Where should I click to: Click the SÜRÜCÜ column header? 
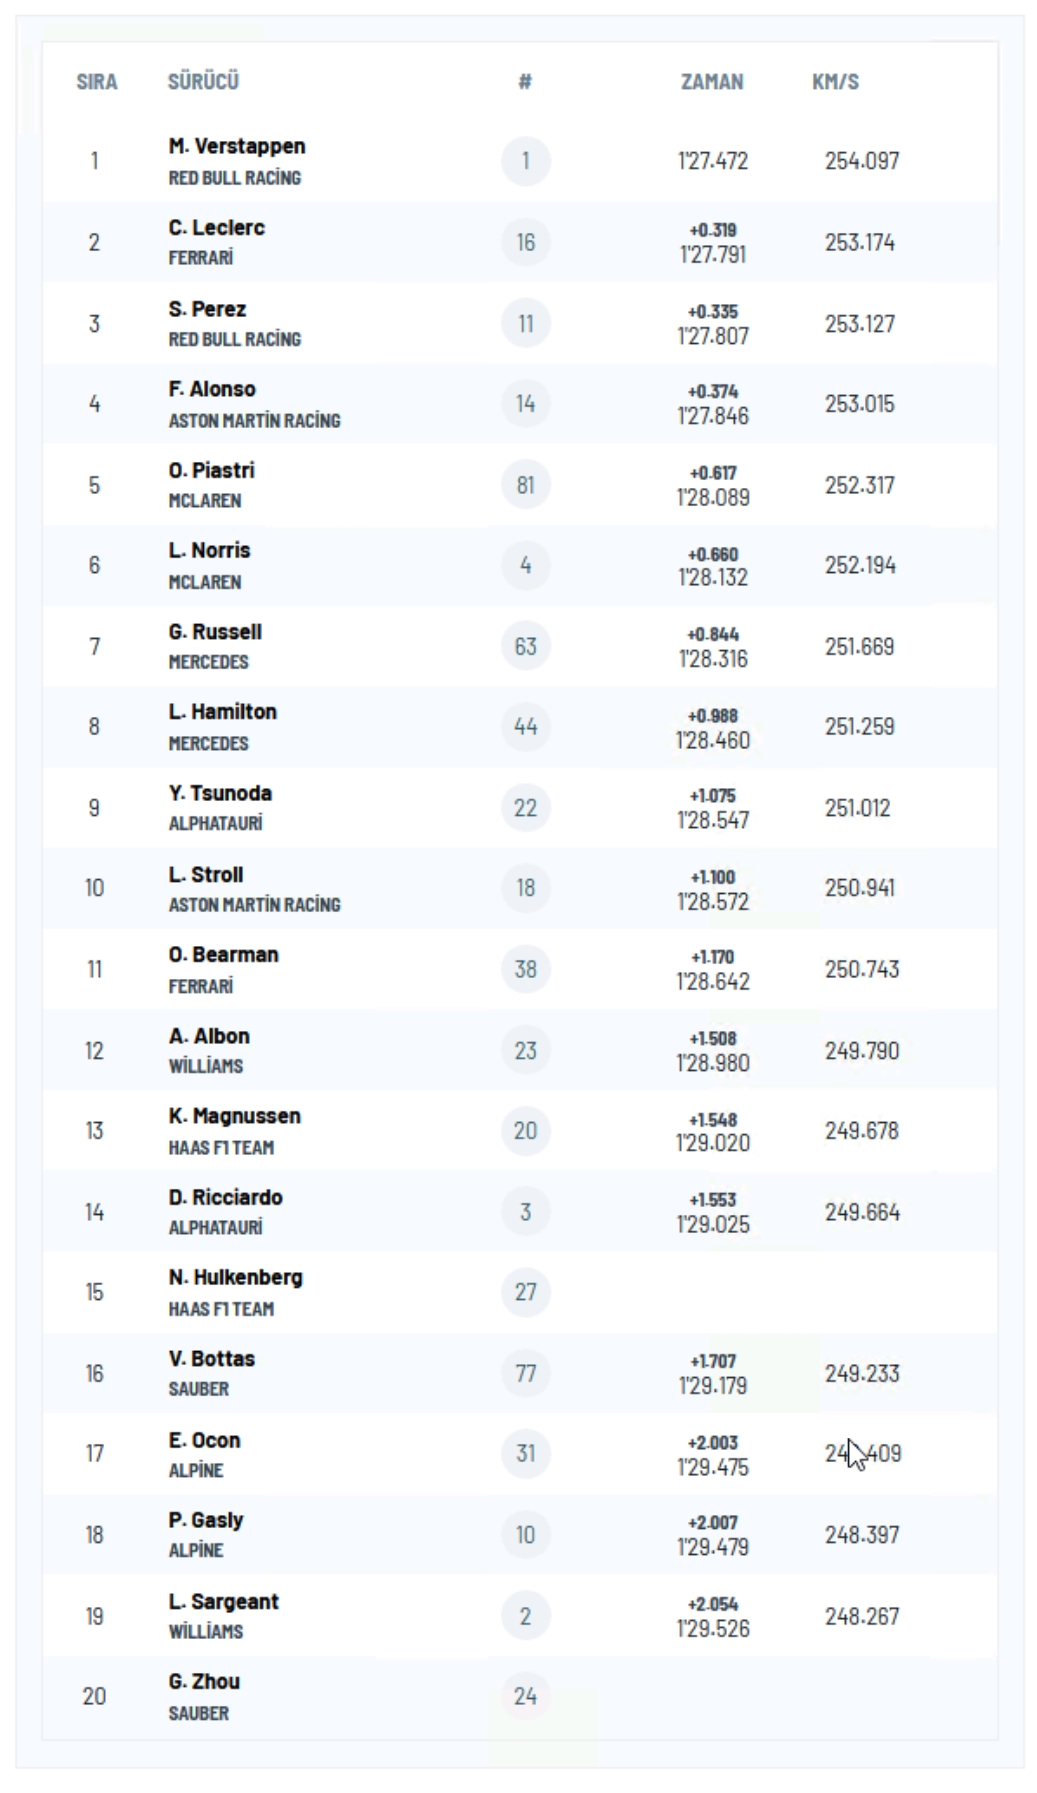tap(203, 82)
